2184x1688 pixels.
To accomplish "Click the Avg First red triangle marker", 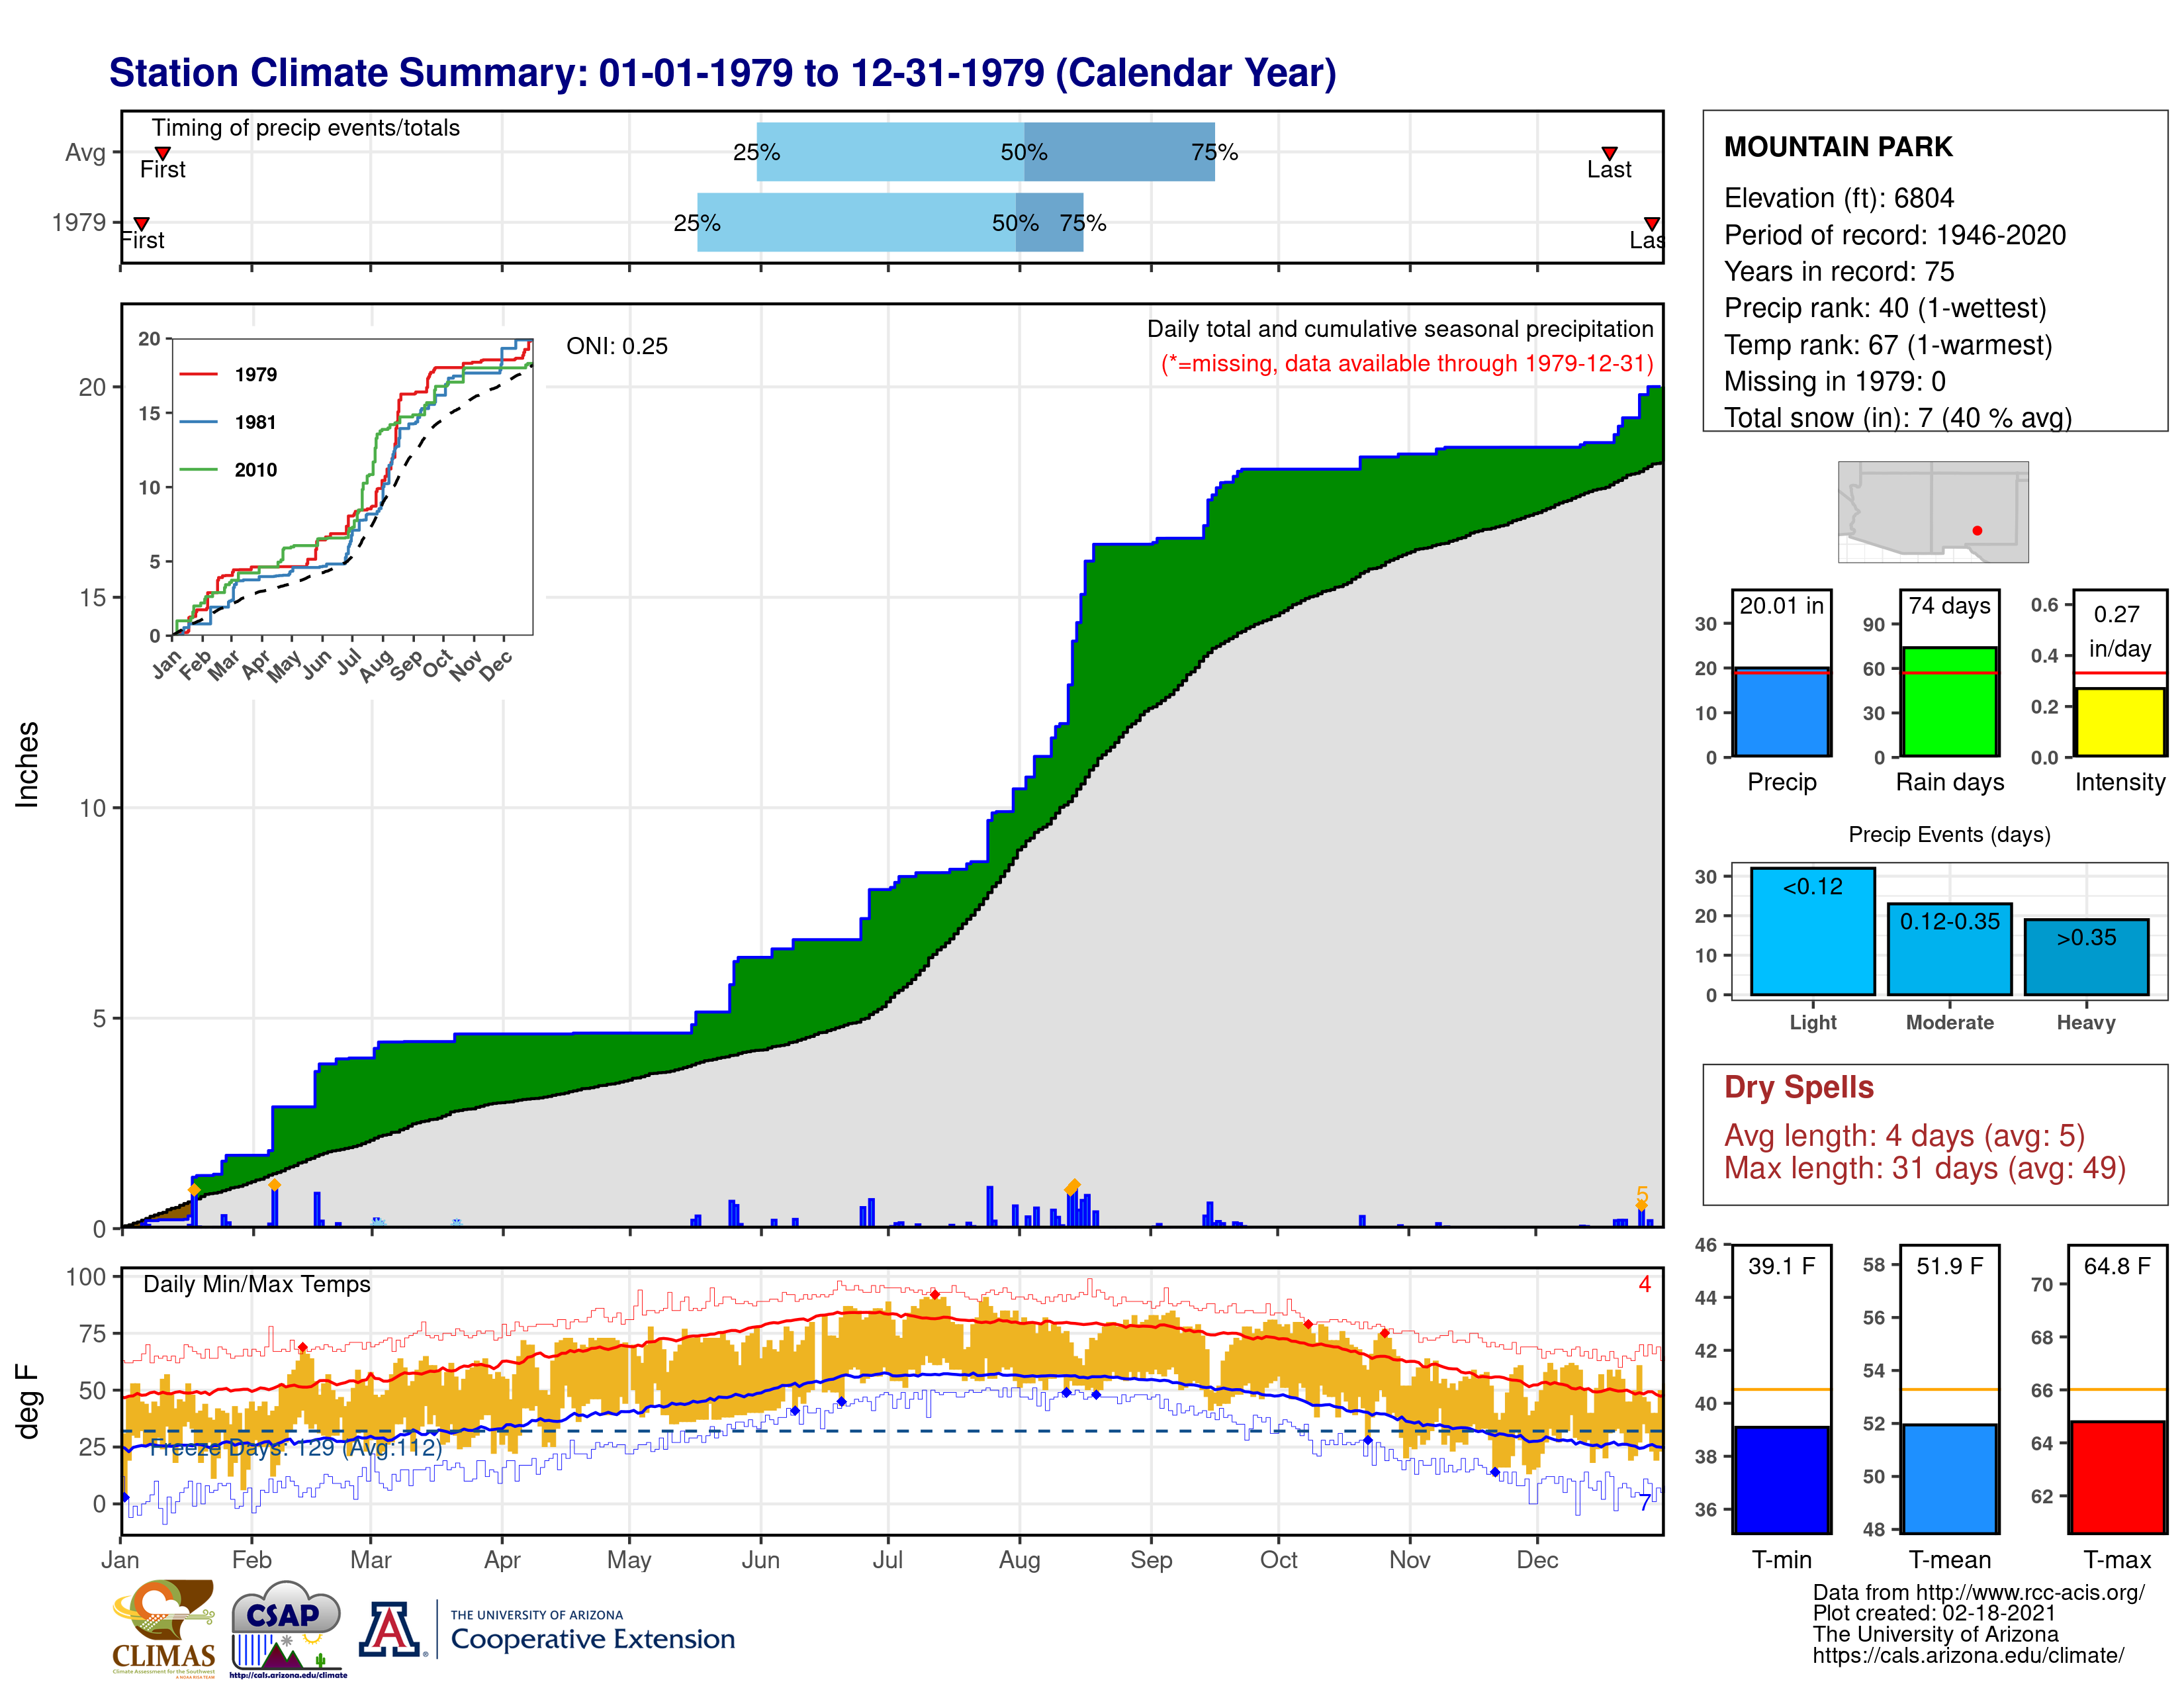I will tap(162, 154).
